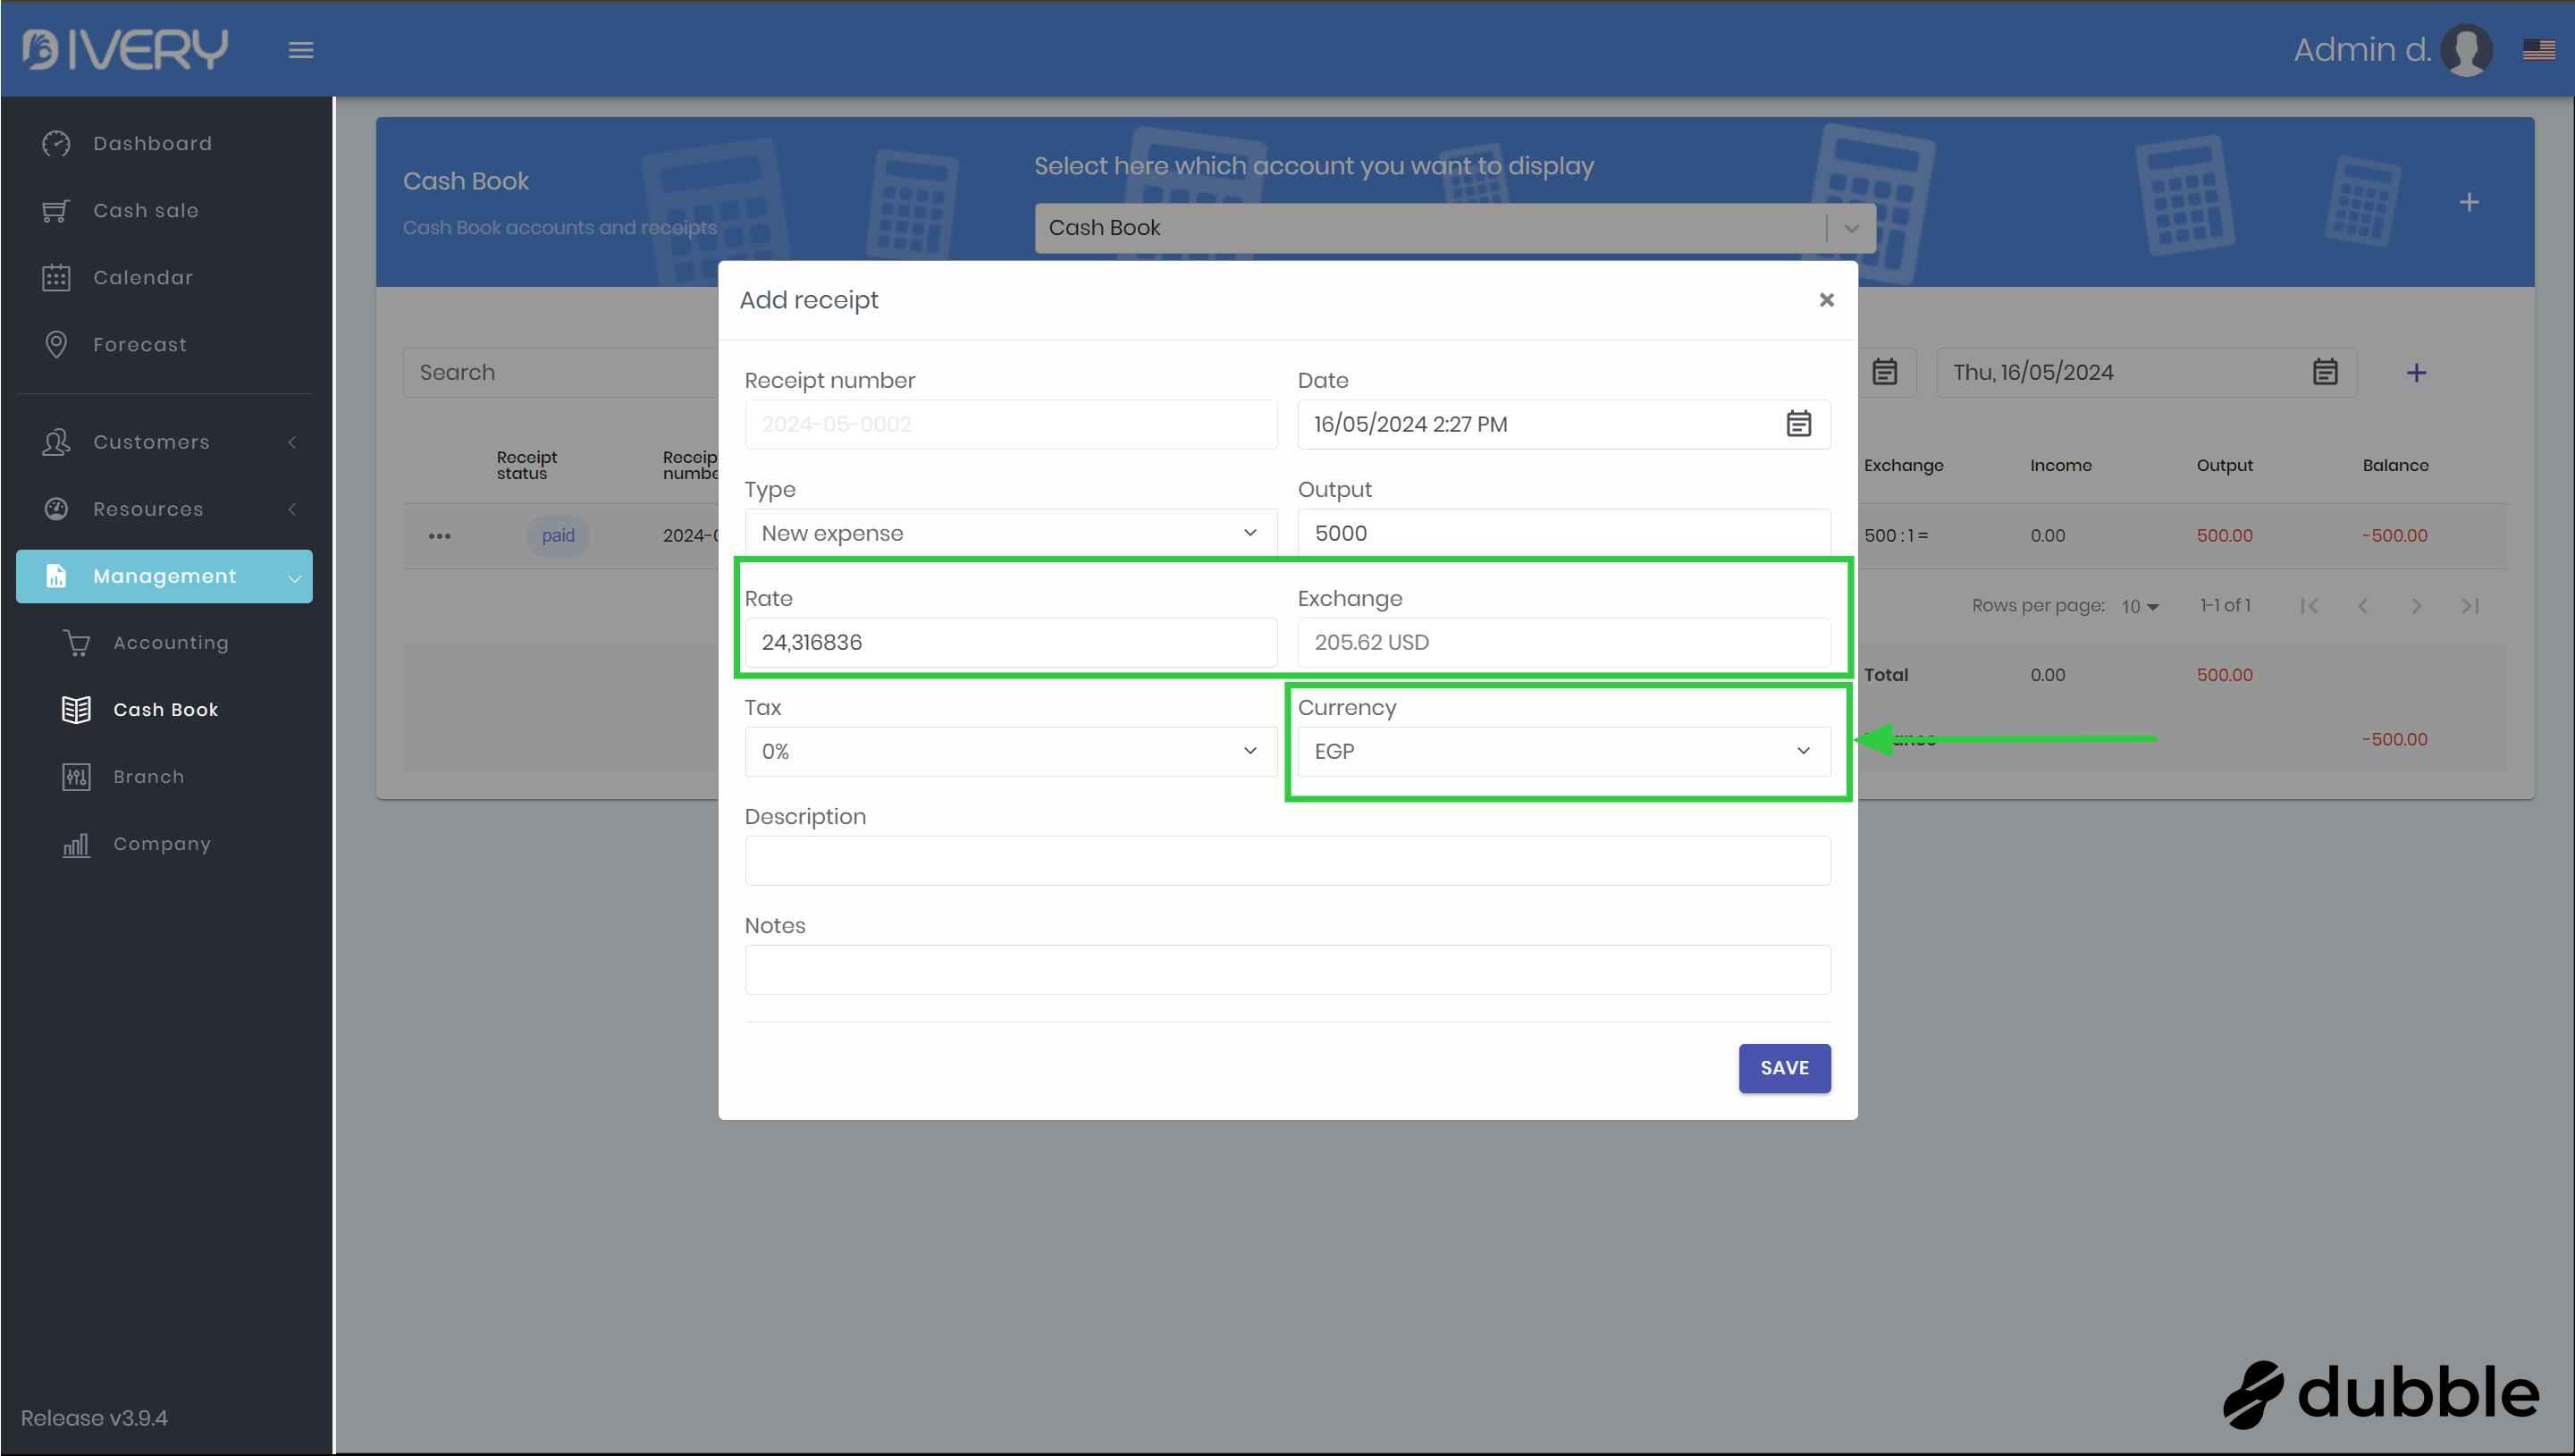2575x1456 pixels.
Task: Click into the Rate input field
Action: tap(1010, 642)
